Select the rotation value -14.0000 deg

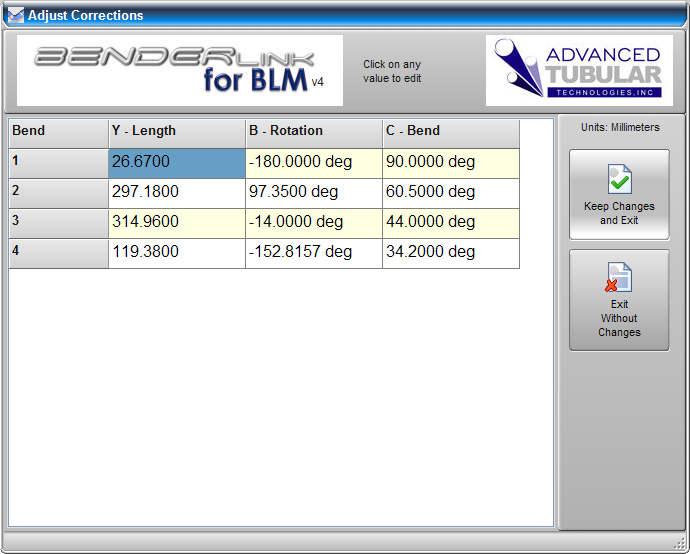tap(313, 222)
